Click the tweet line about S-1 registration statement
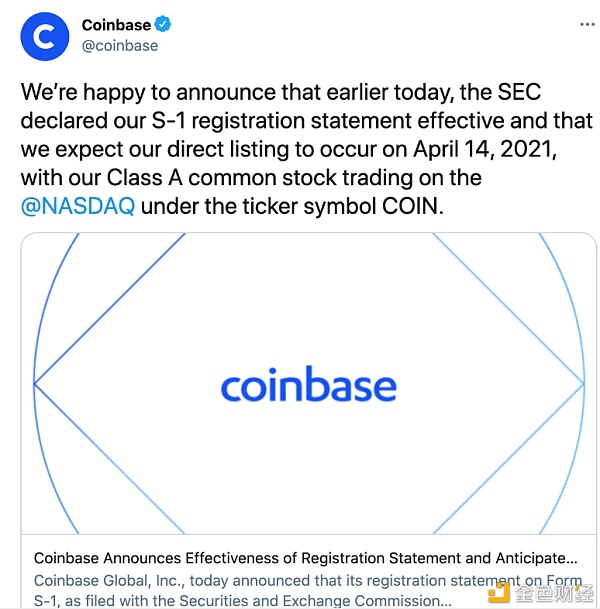The height and width of the screenshot is (609, 600). point(306,120)
